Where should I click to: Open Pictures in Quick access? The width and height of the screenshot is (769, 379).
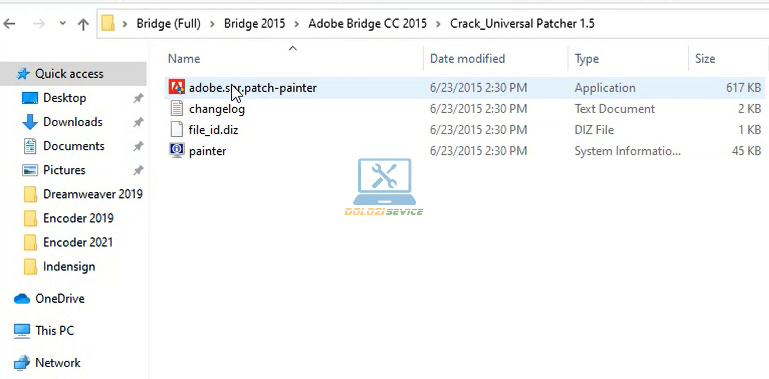point(64,170)
